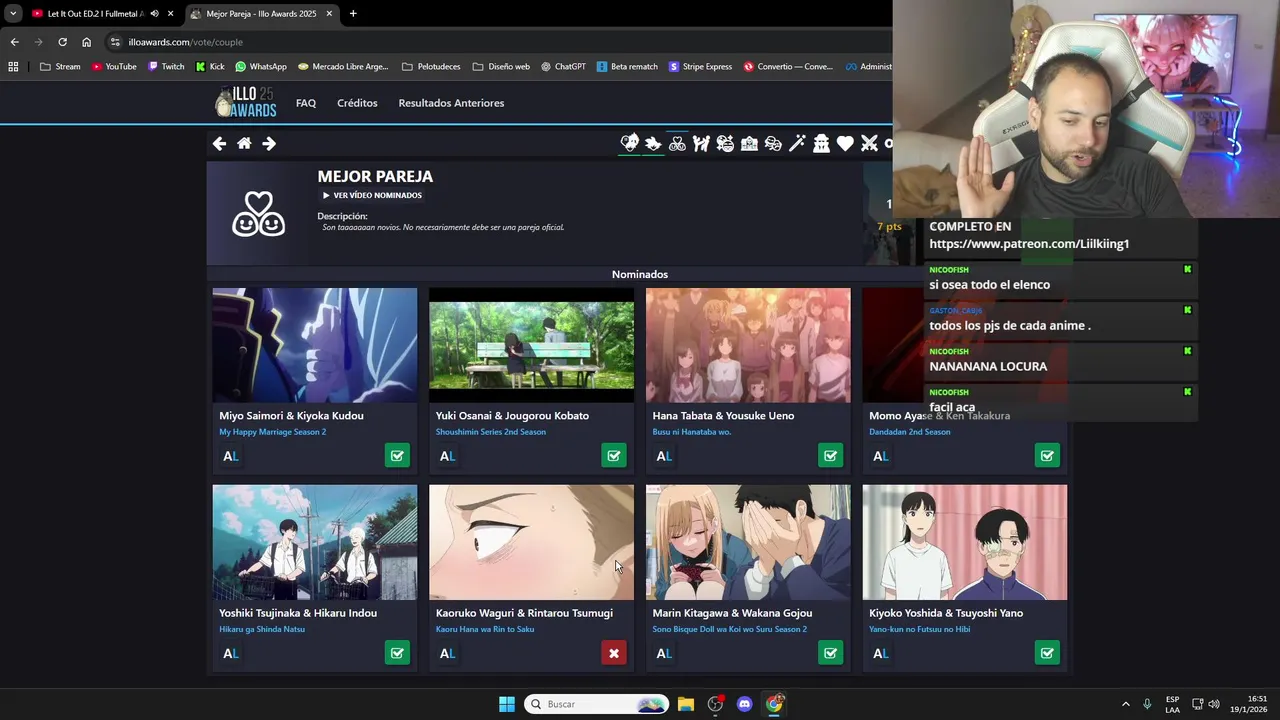This screenshot has height=720, width=1280.
Task: Open the home icon in awards navigation
Action: [x=244, y=144]
